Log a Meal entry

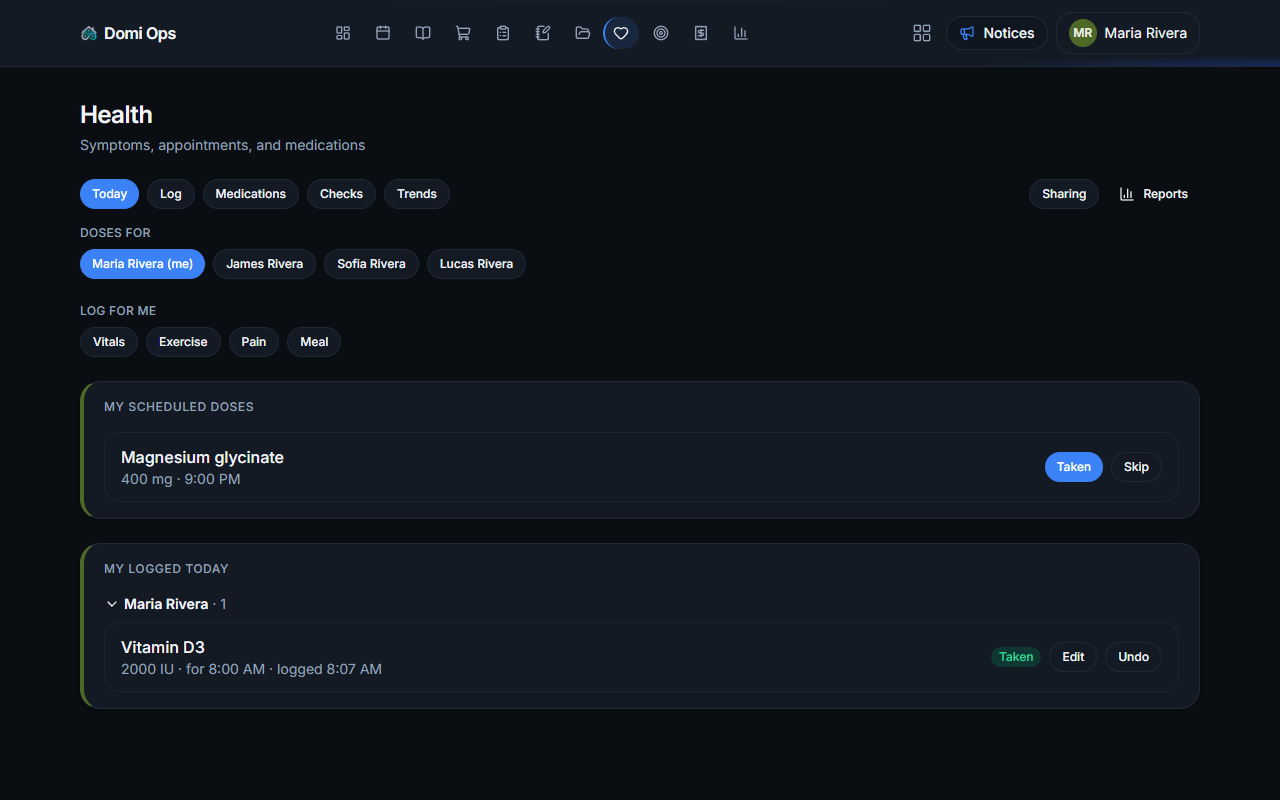tap(314, 342)
